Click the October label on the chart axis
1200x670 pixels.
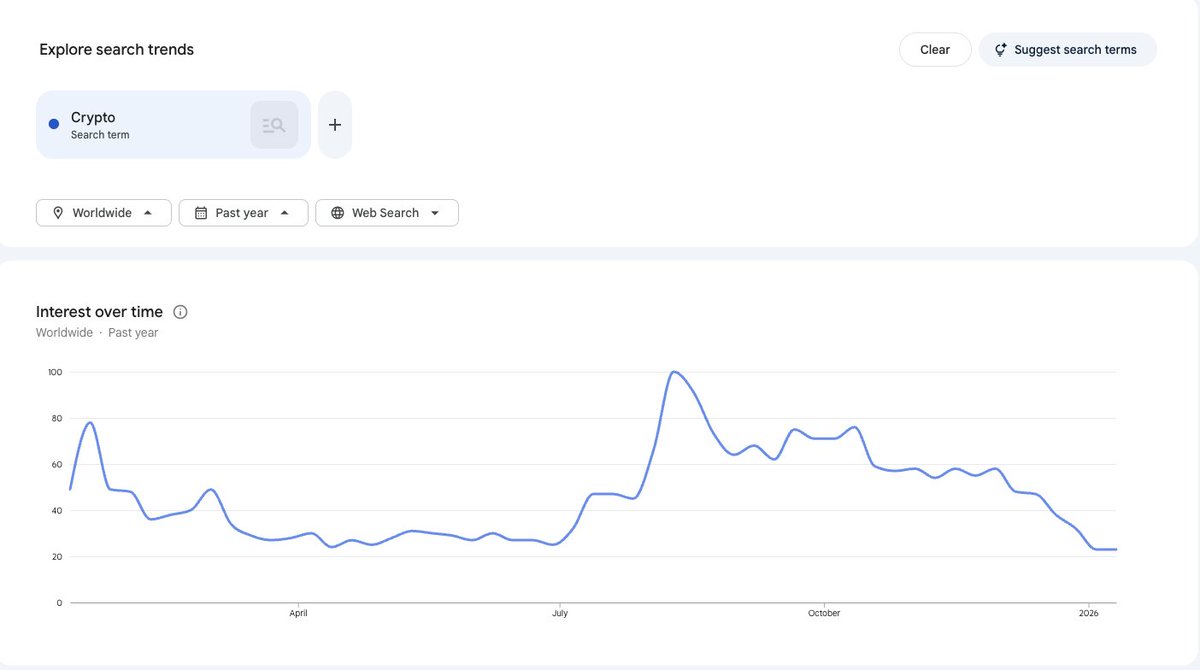824,612
